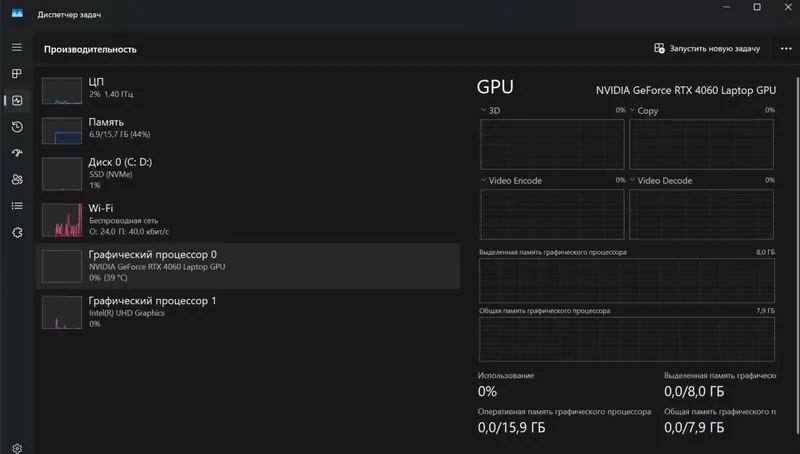The height and width of the screenshot is (454, 800).
Task: Open the Video Decode graph dropdown
Action: (x=632, y=180)
